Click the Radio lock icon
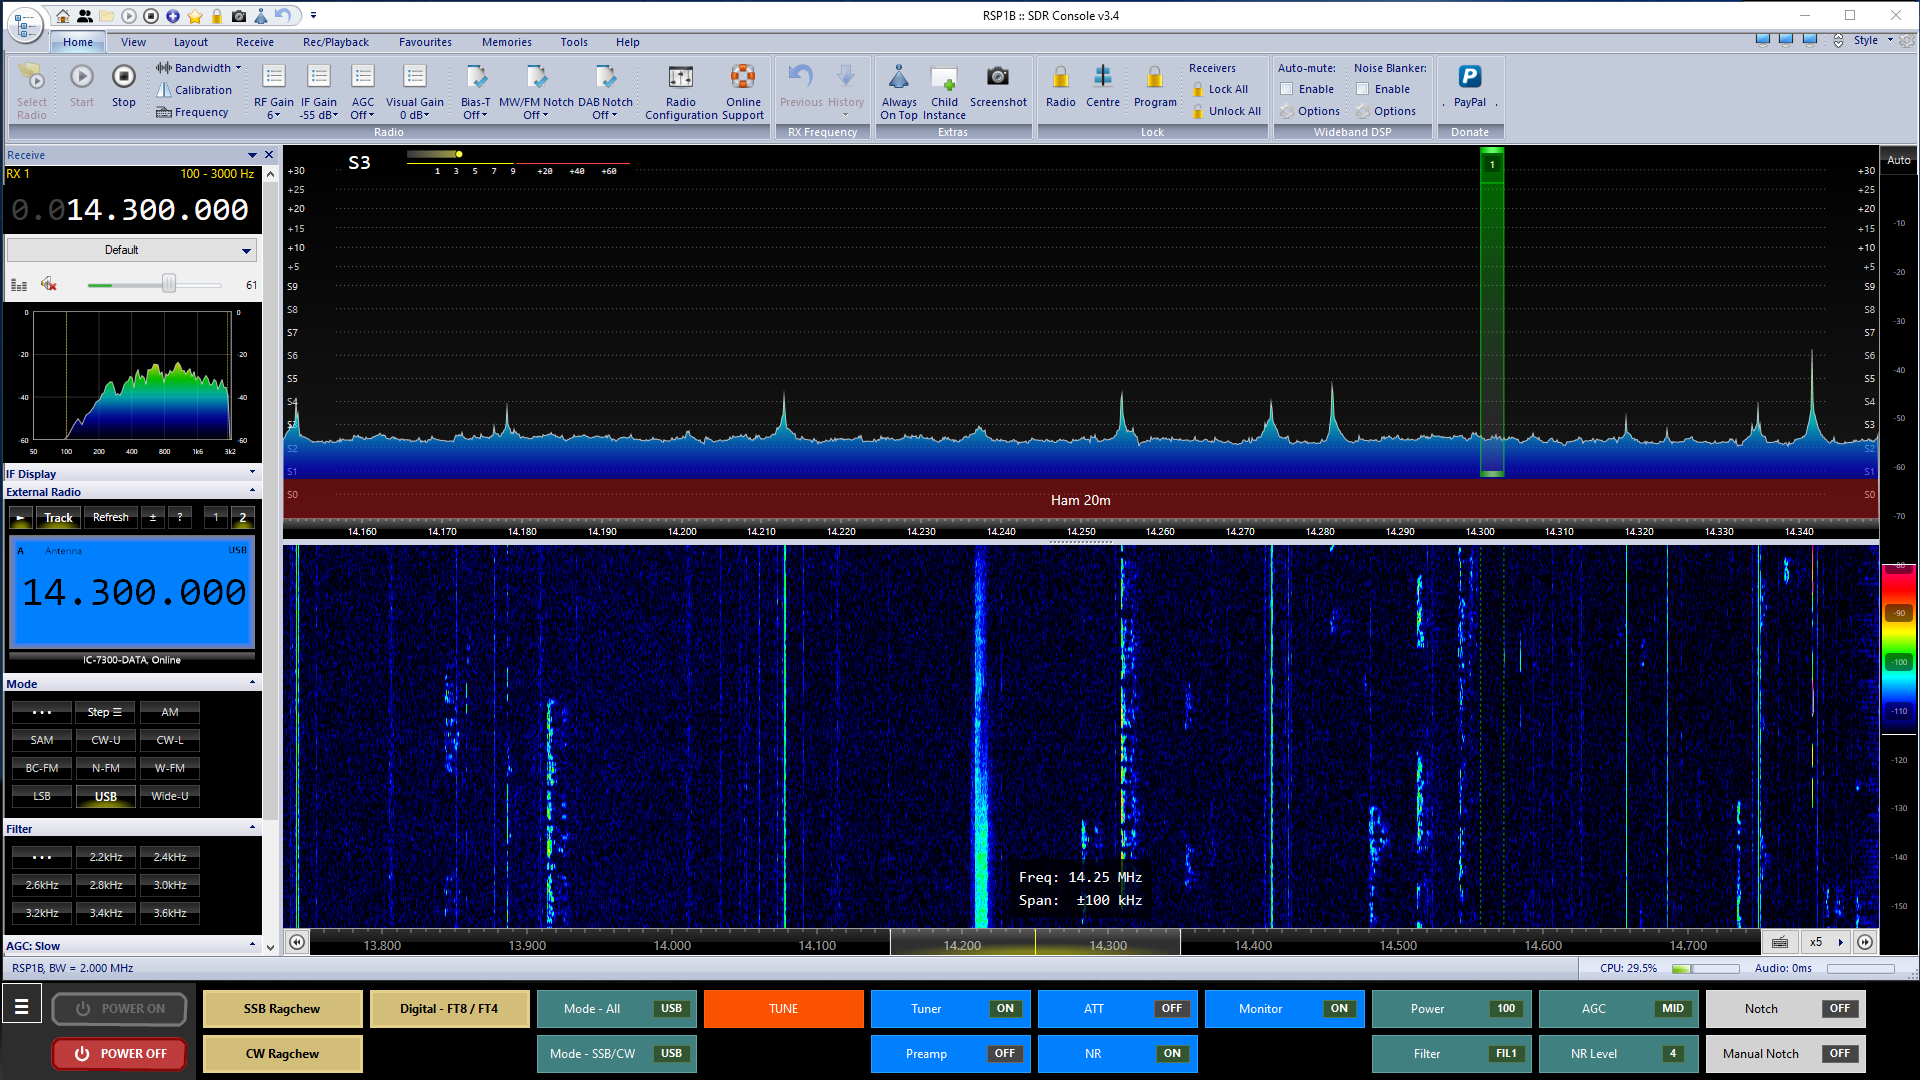The width and height of the screenshot is (1920, 1080). click(x=1061, y=77)
